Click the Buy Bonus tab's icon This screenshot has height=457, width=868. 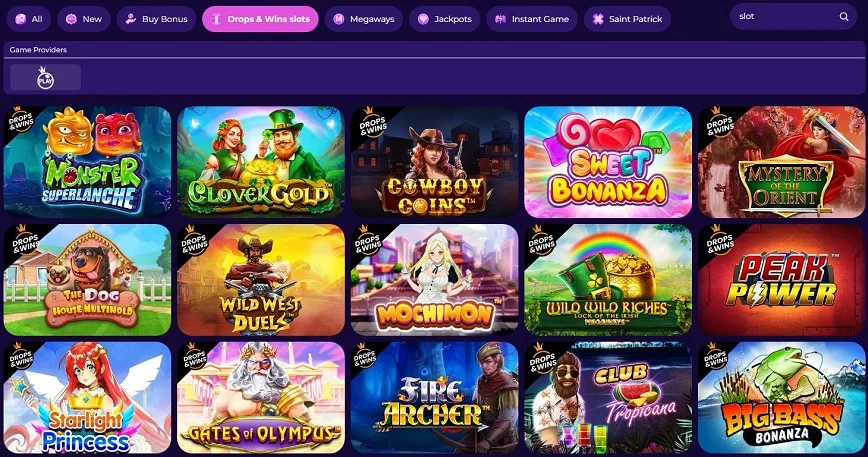click(131, 19)
